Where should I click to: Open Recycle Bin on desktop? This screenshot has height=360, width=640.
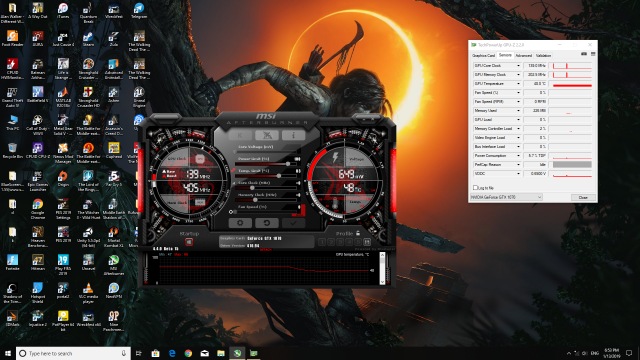point(12,151)
